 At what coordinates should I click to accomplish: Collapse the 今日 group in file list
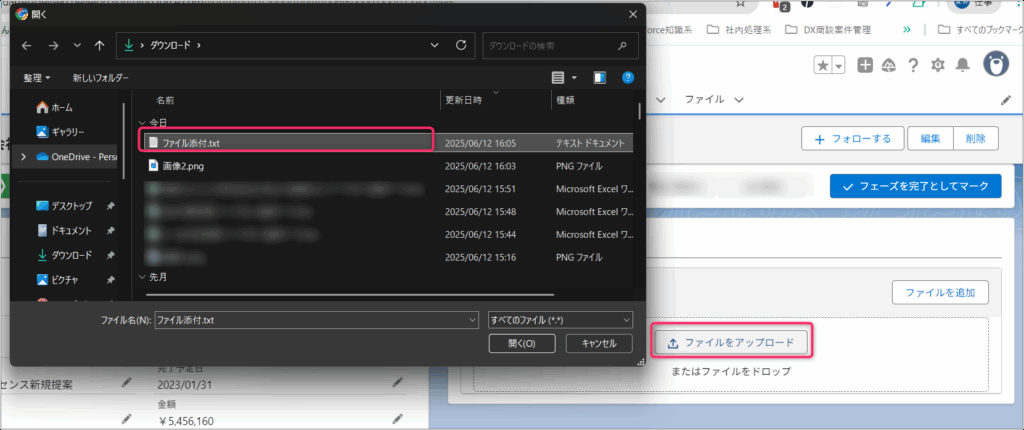click(x=142, y=122)
